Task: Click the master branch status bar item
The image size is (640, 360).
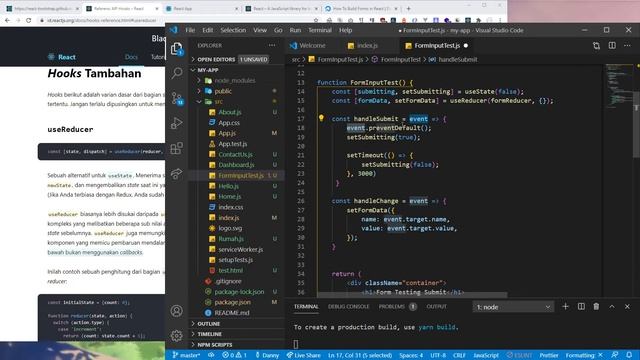Action: 186,355
